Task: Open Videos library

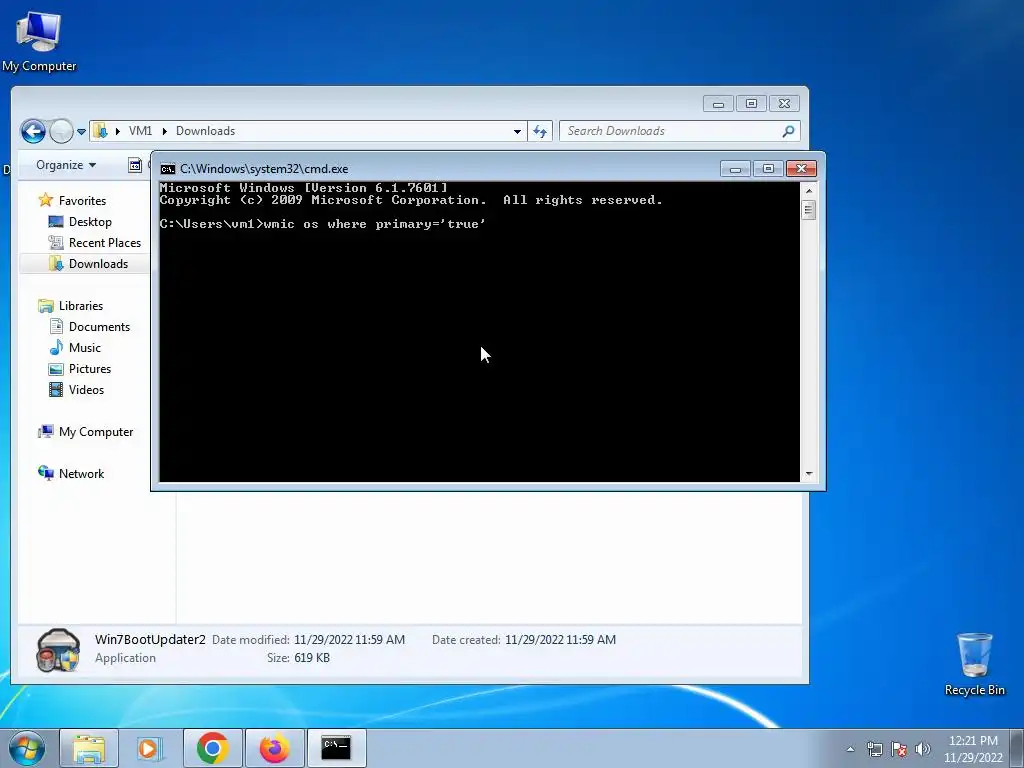Action: point(86,389)
